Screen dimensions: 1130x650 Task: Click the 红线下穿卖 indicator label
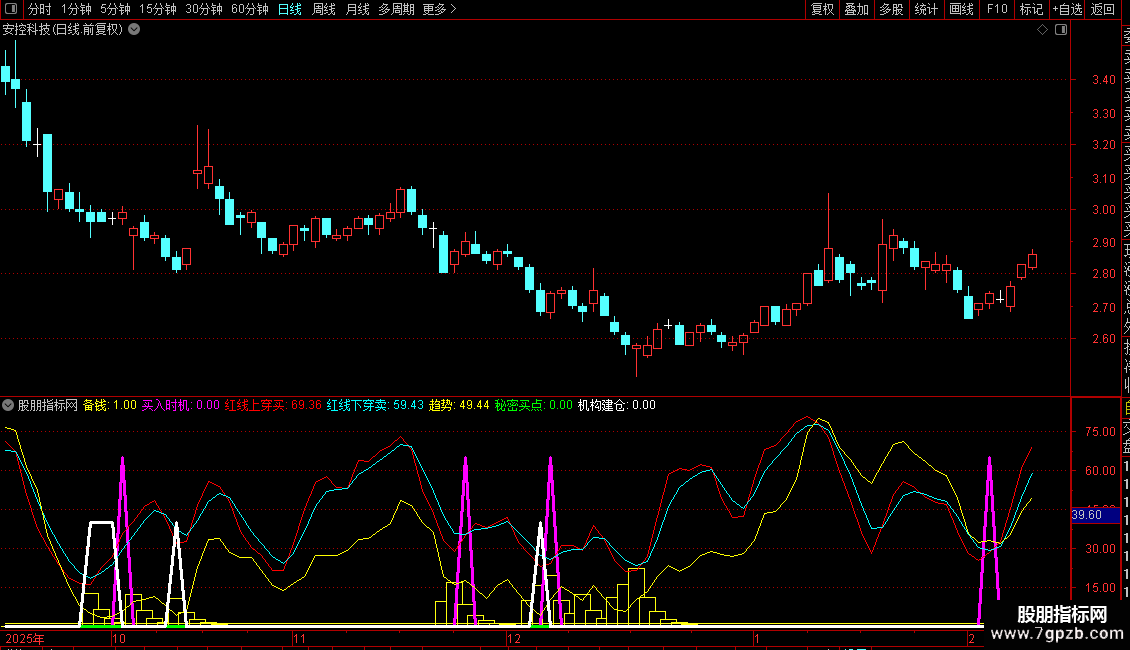[375, 405]
